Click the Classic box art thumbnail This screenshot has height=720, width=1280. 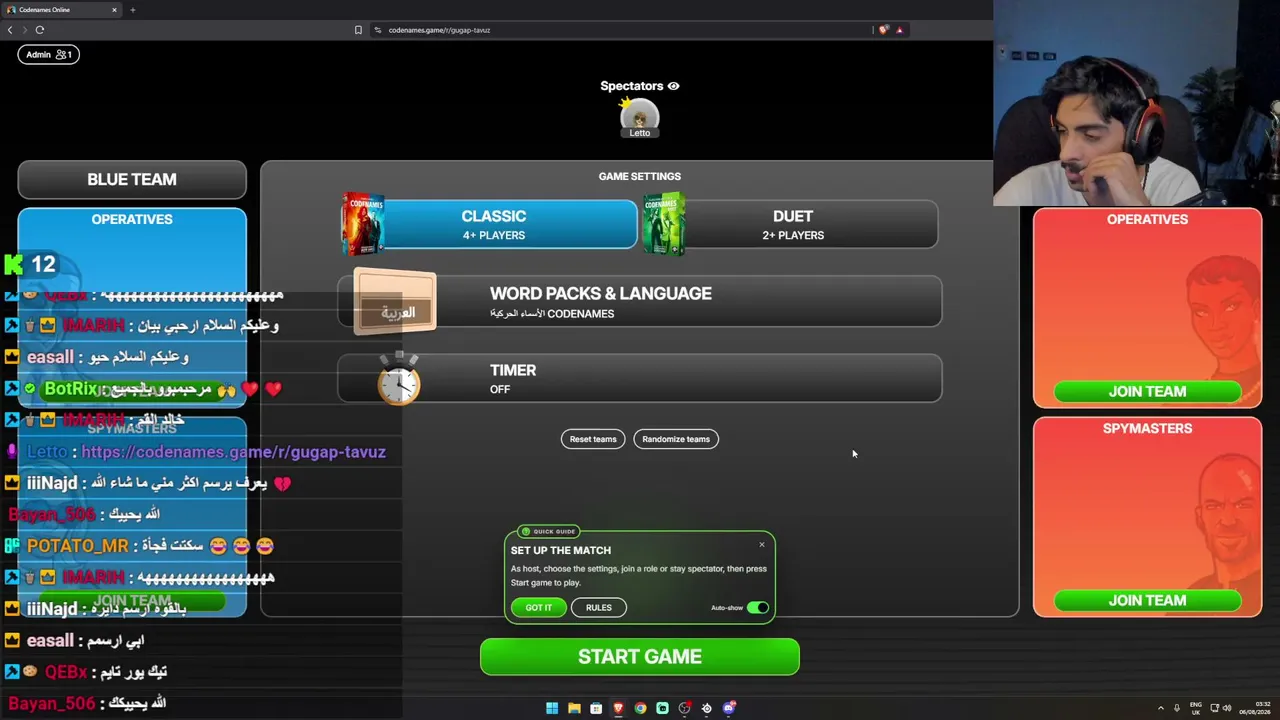363,224
